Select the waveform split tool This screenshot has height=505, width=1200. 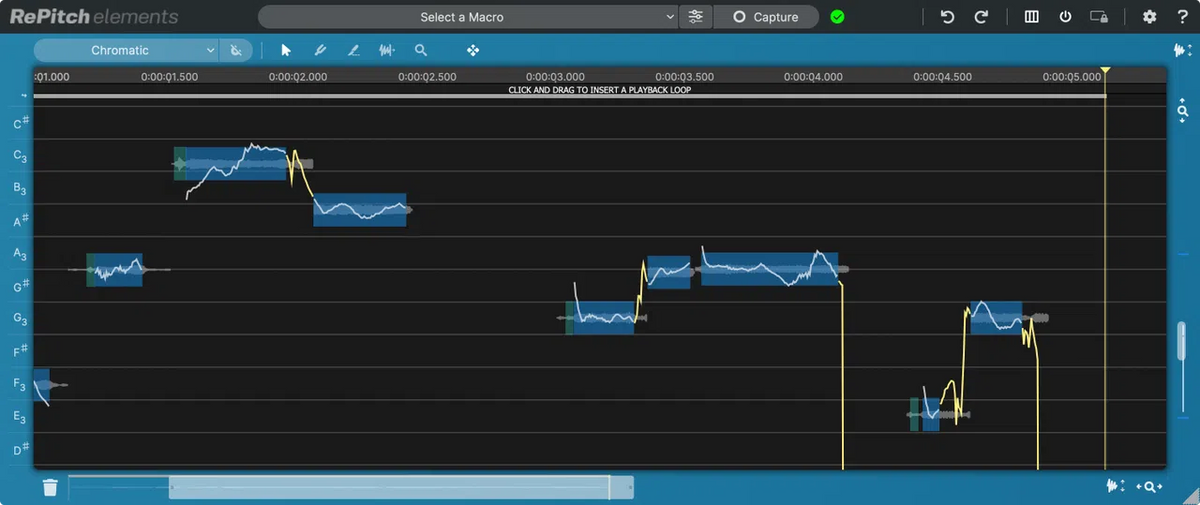(387, 50)
